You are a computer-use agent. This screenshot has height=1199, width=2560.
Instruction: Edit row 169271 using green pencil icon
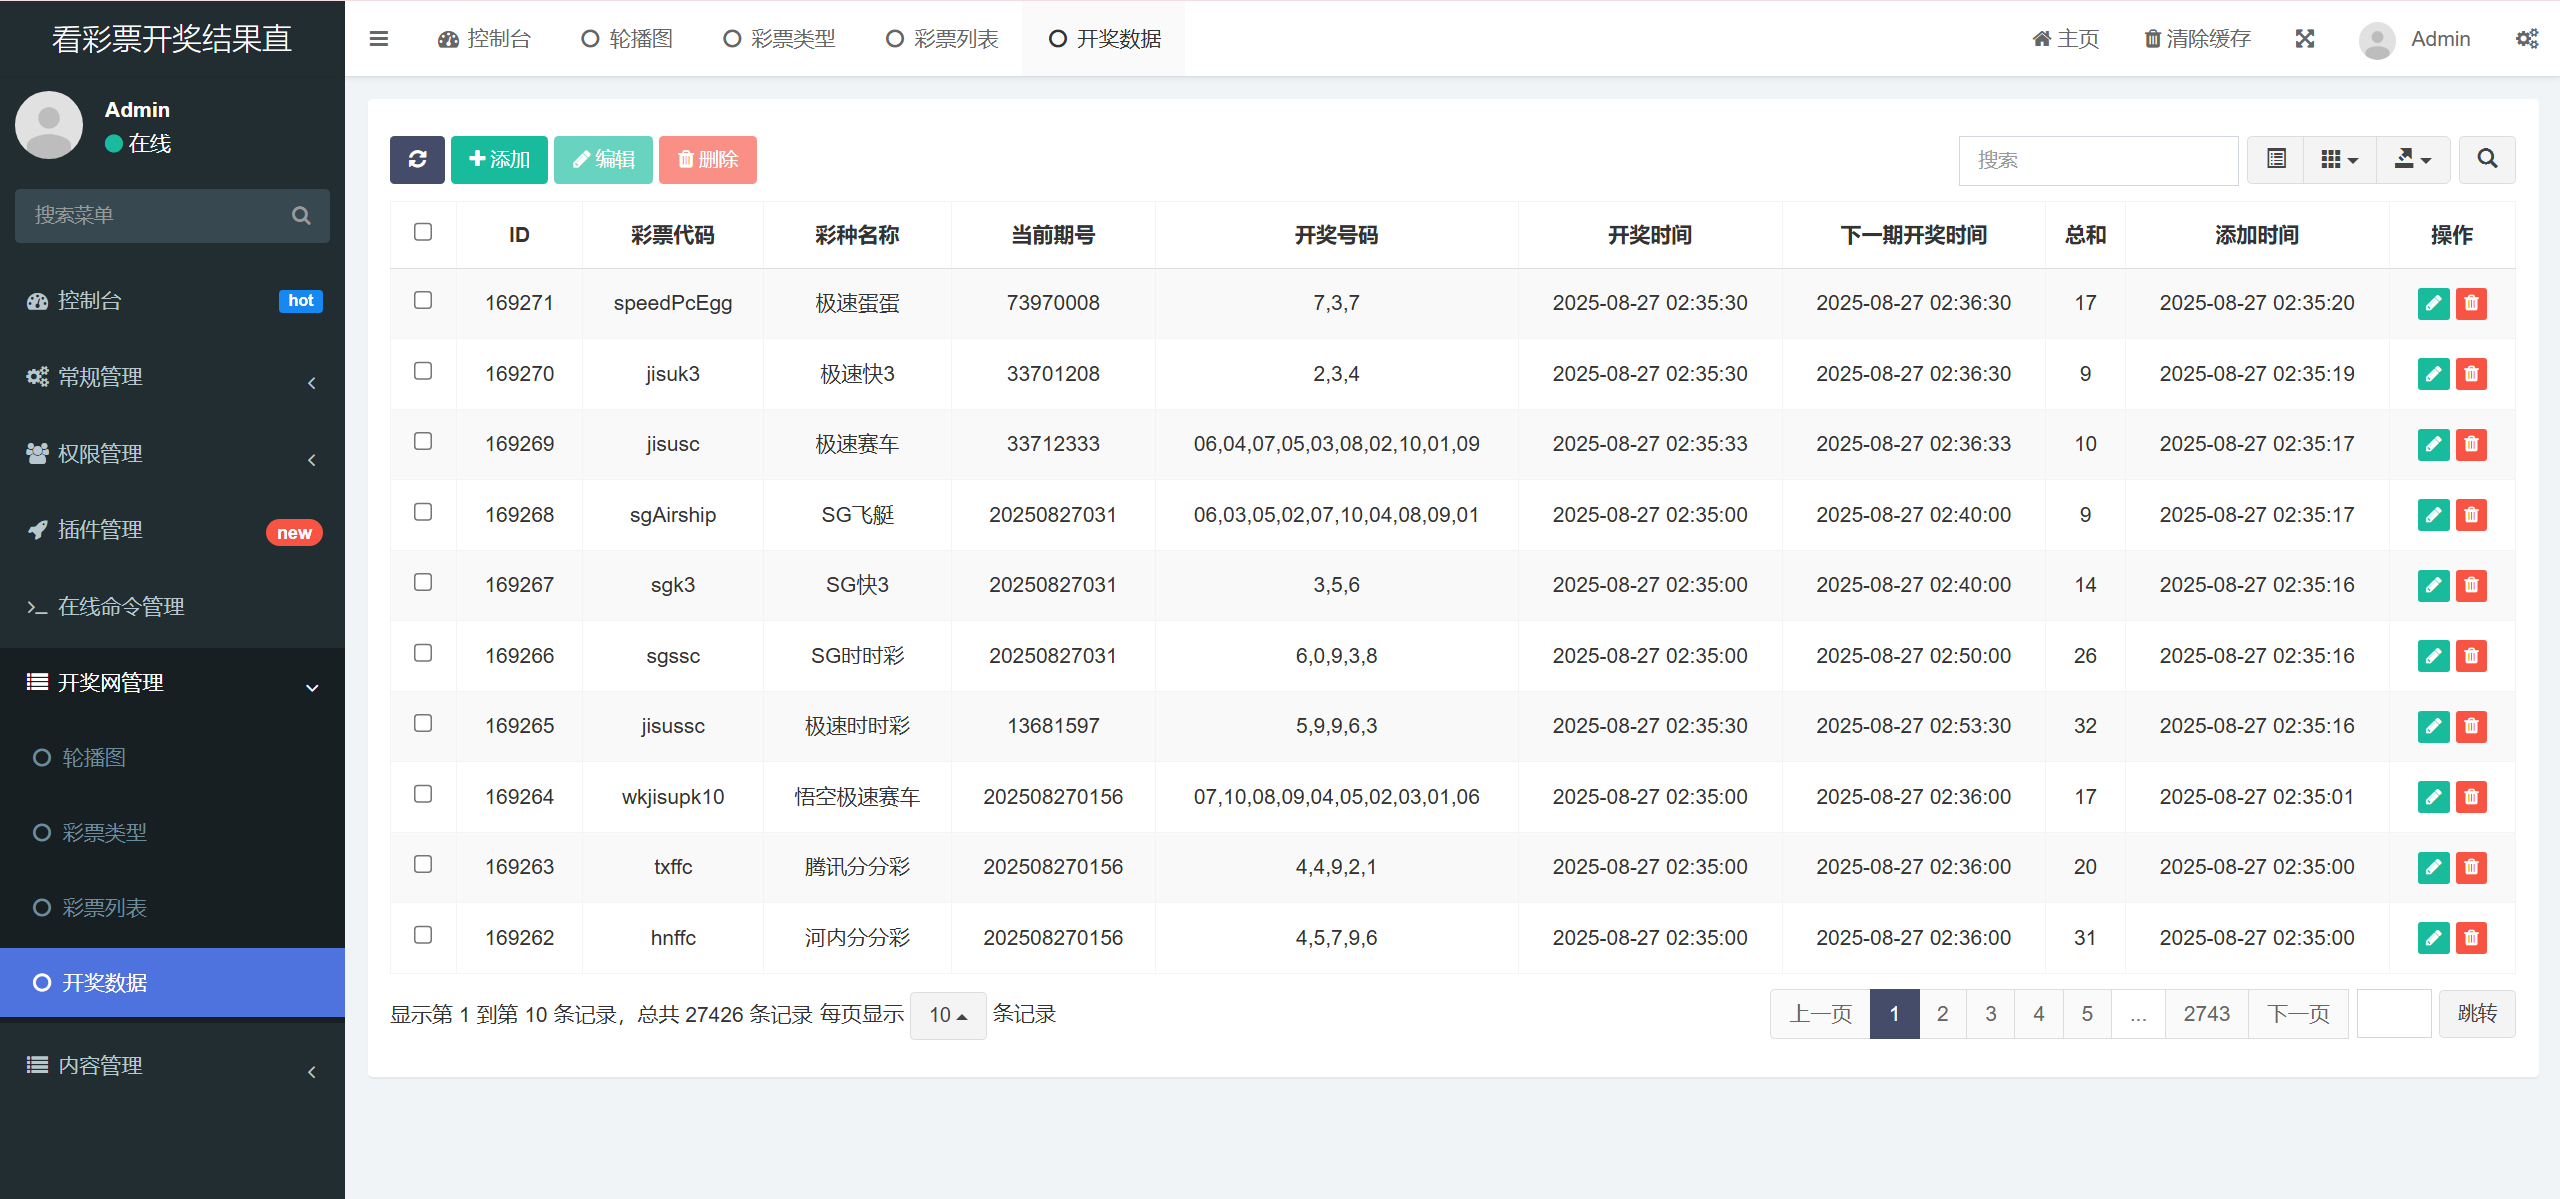tap(2433, 303)
